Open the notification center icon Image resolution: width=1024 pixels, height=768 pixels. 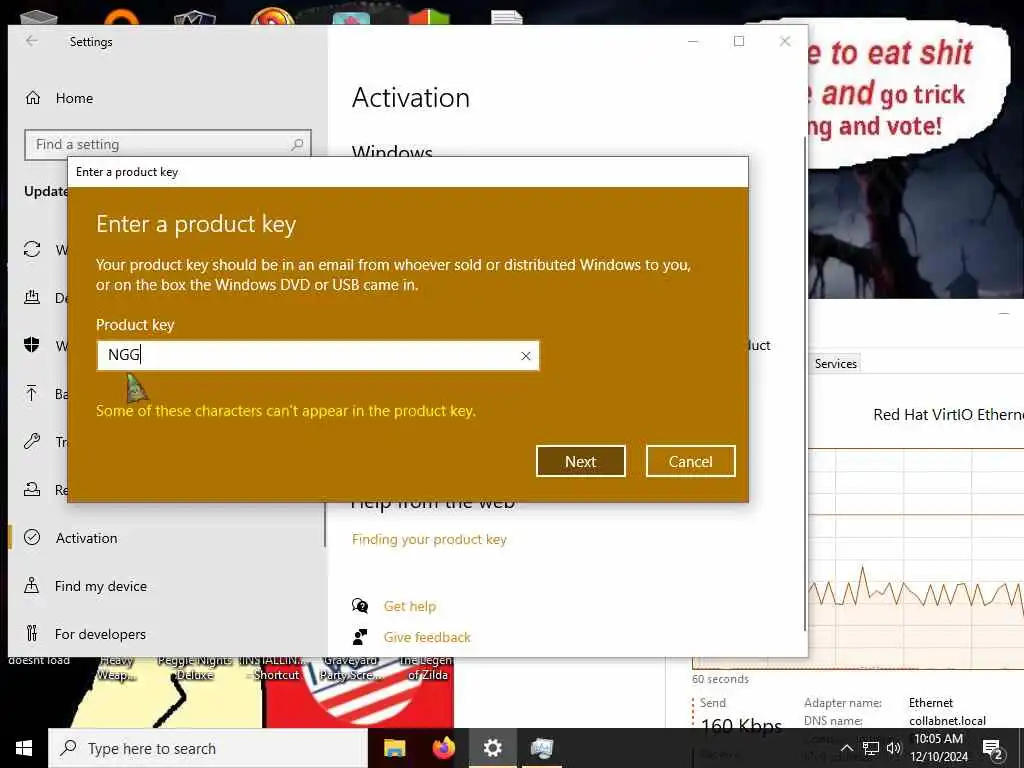tap(993, 749)
